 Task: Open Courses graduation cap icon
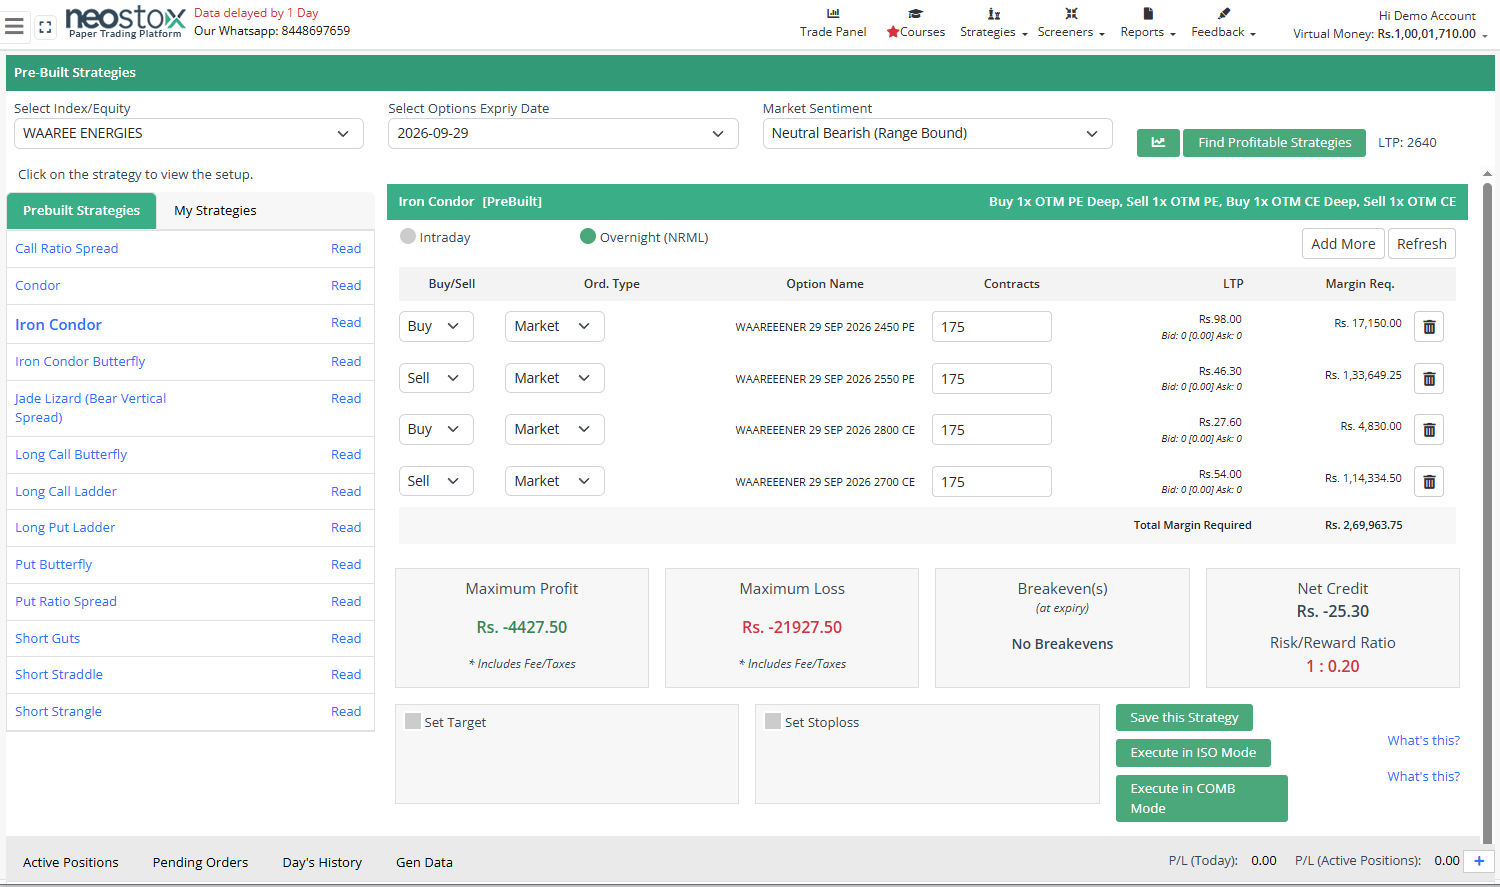pos(915,13)
